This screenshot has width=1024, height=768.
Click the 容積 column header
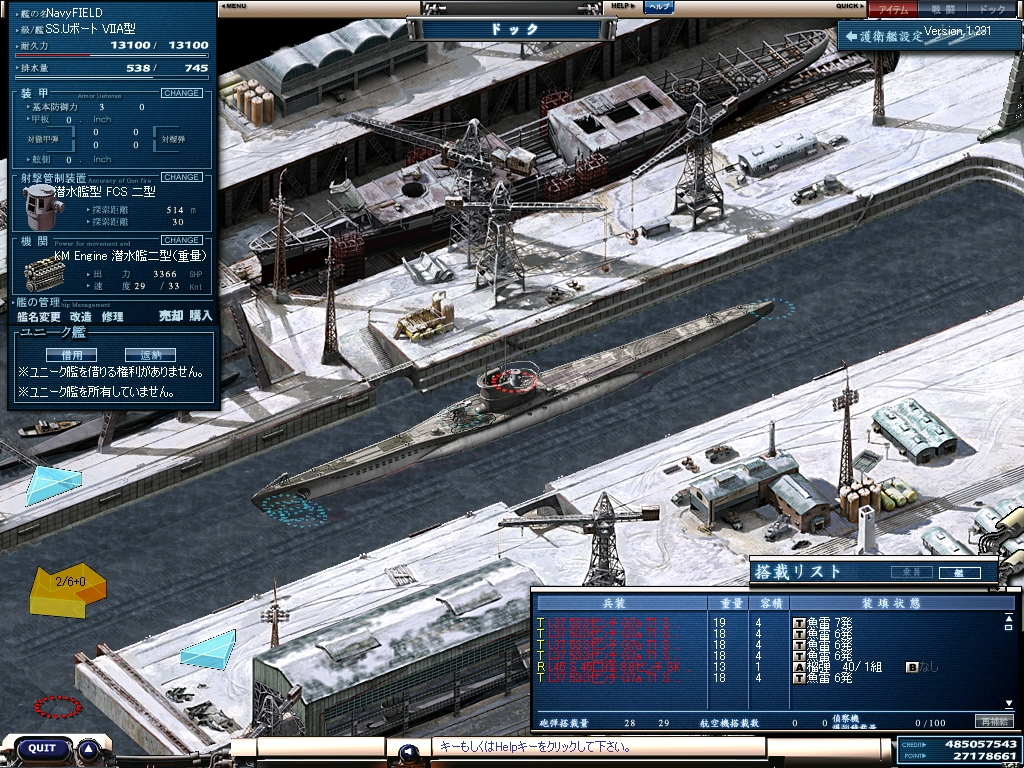(x=770, y=603)
